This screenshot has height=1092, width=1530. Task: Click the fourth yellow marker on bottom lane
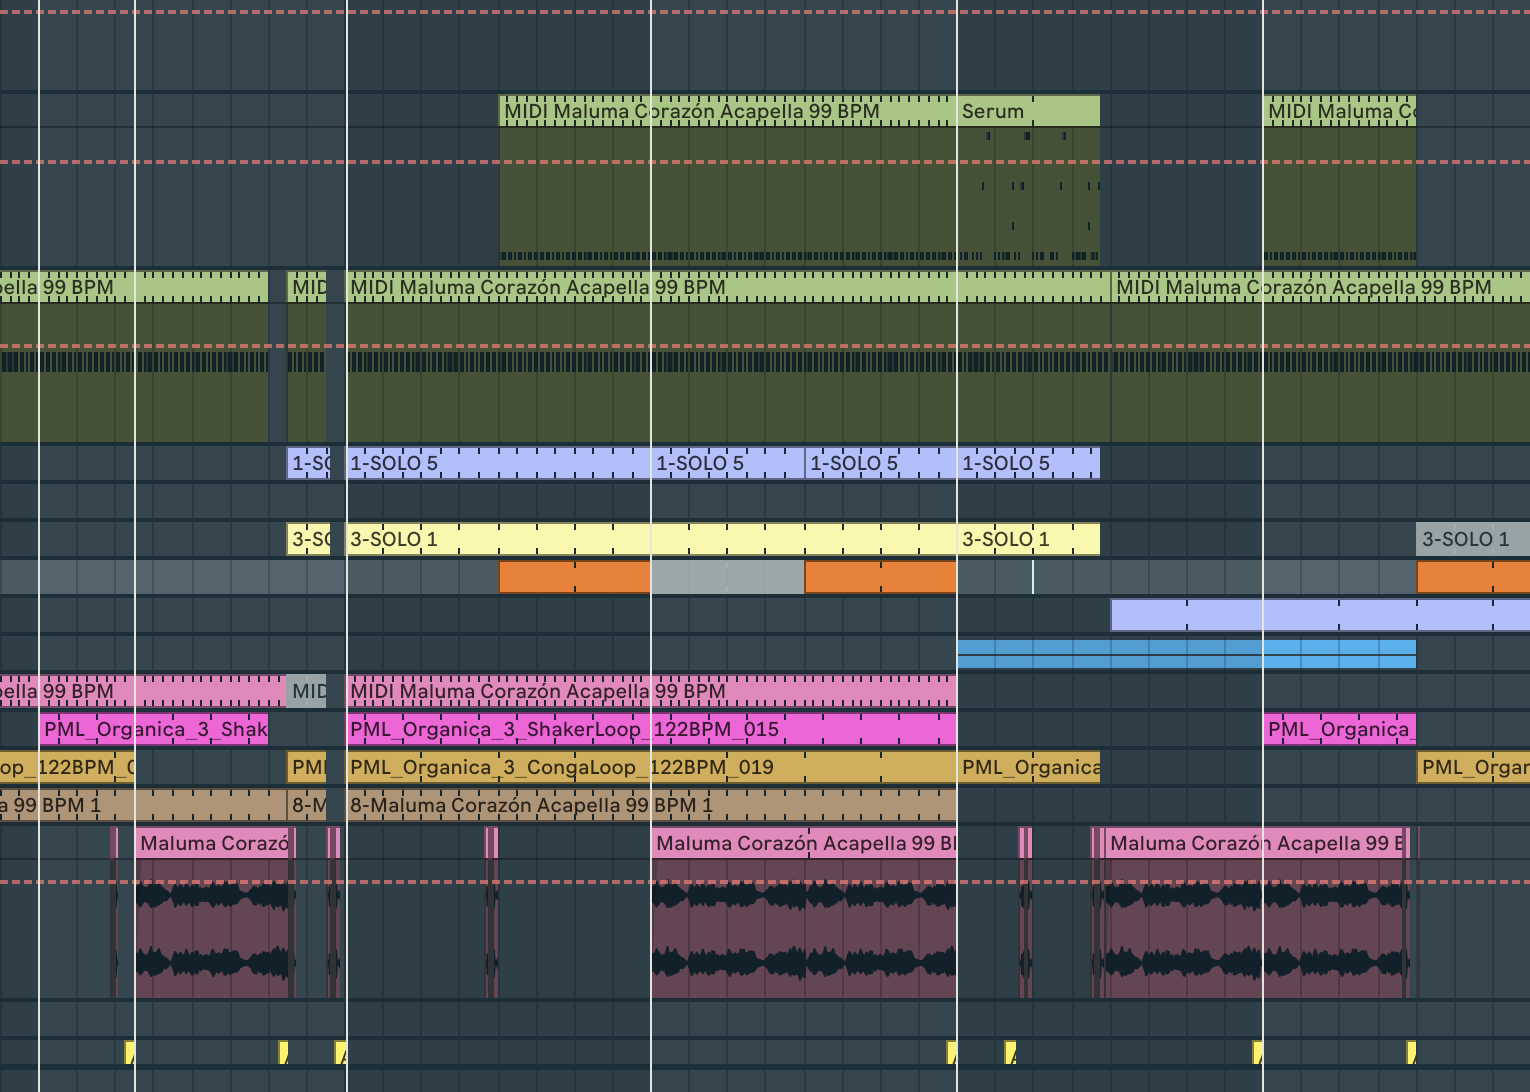point(951,1052)
